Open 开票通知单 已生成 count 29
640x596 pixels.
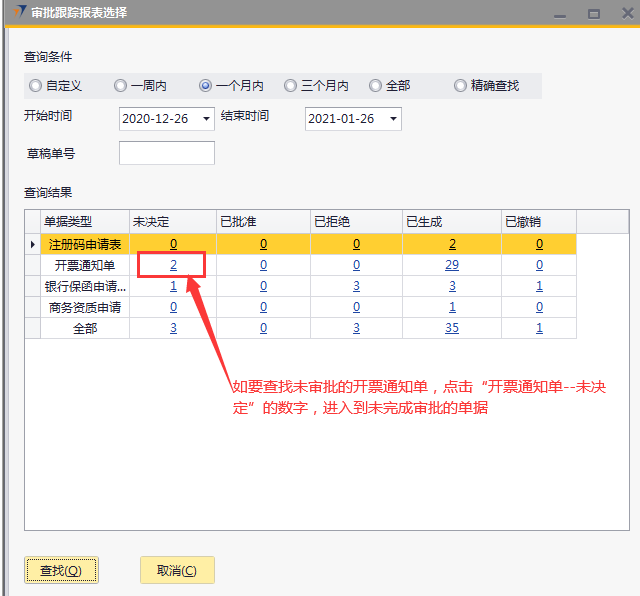click(452, 265)
